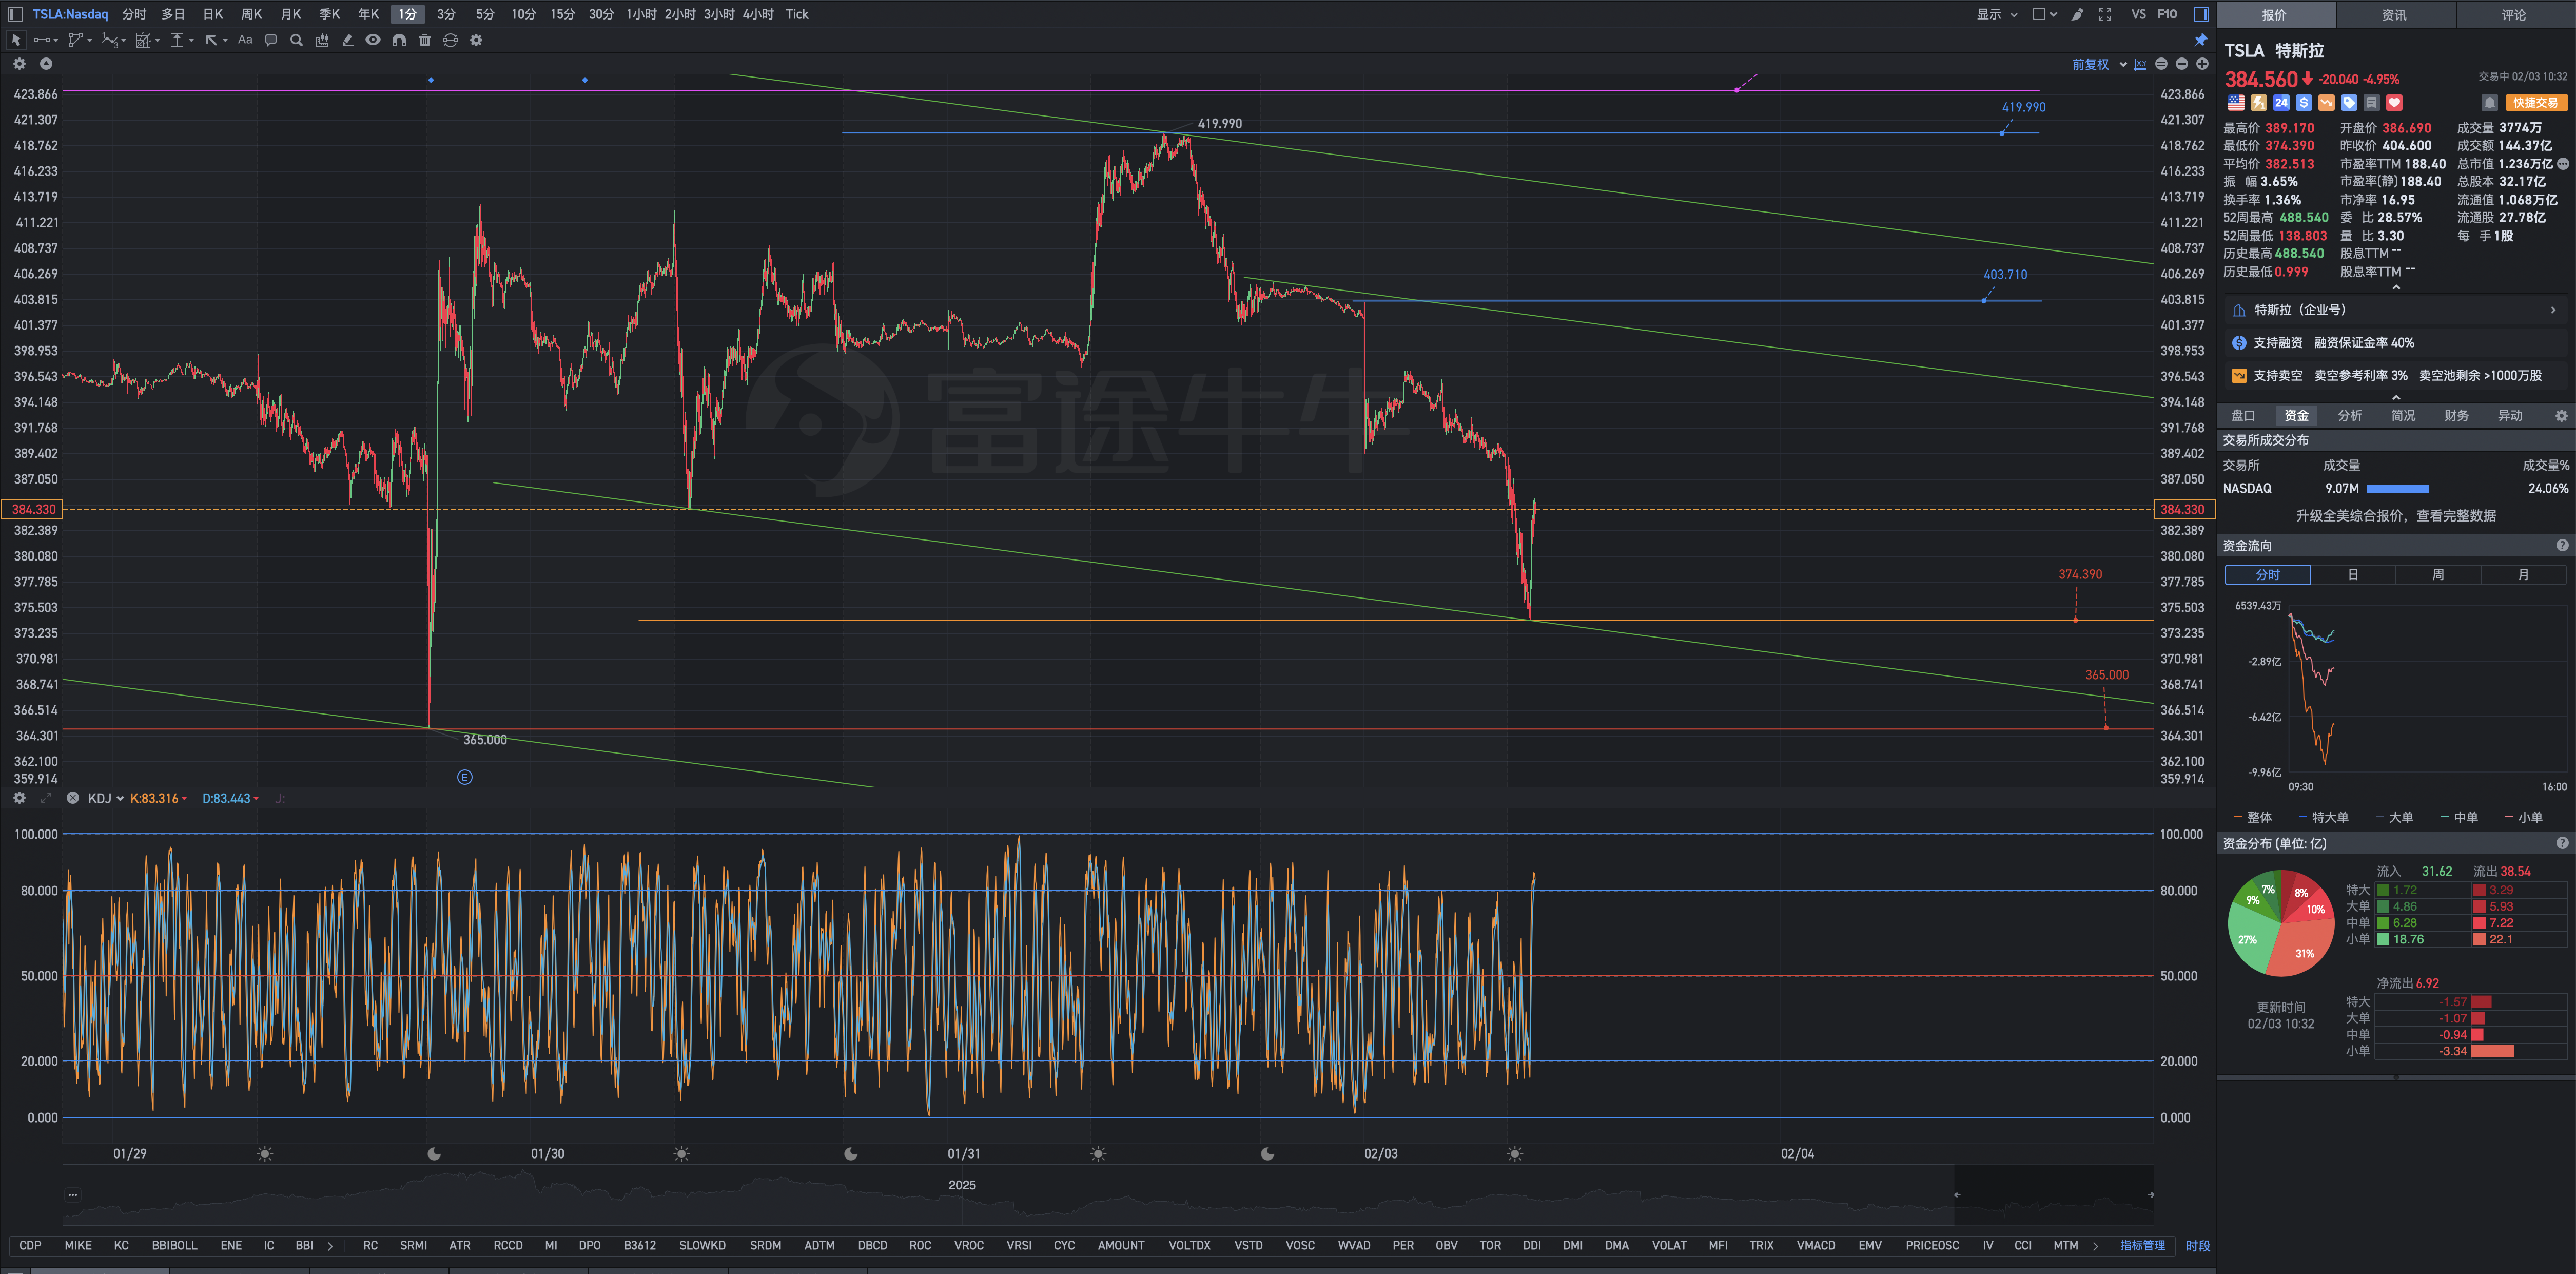Click the sync drawings icon
Viewport: 2576px width, 1274px height.
click(x=450, y=40)
